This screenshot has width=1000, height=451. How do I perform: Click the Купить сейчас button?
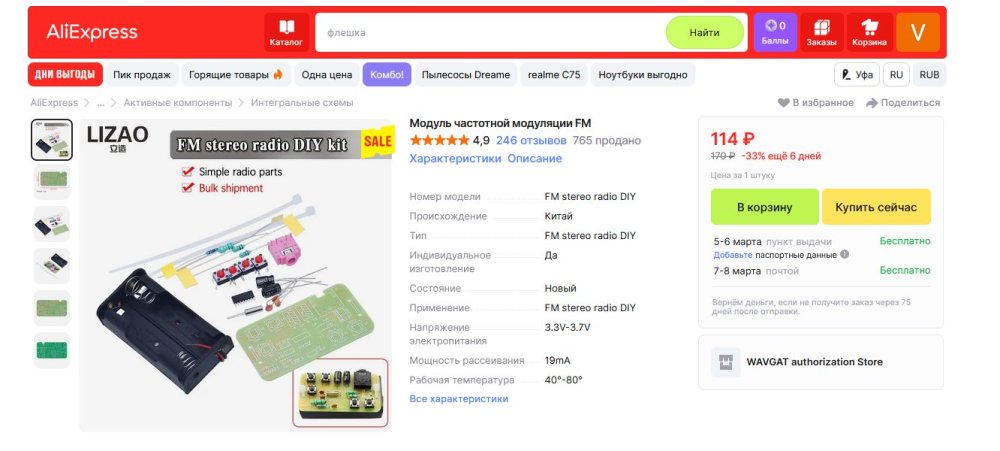pos(876,207)
